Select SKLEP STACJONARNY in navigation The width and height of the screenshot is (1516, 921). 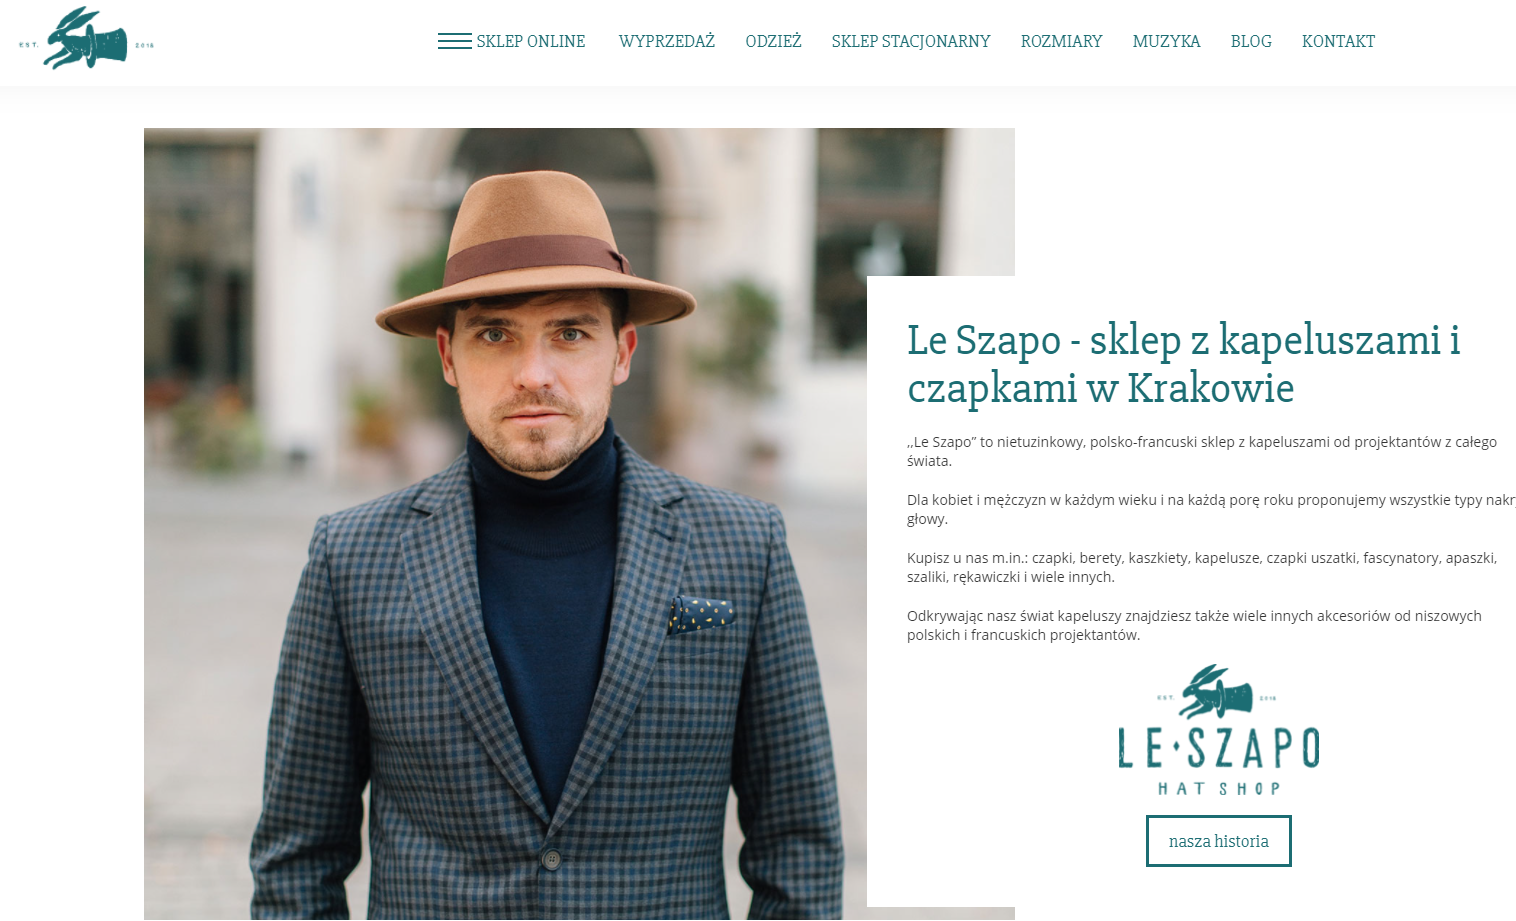click(x=911, y=41)
